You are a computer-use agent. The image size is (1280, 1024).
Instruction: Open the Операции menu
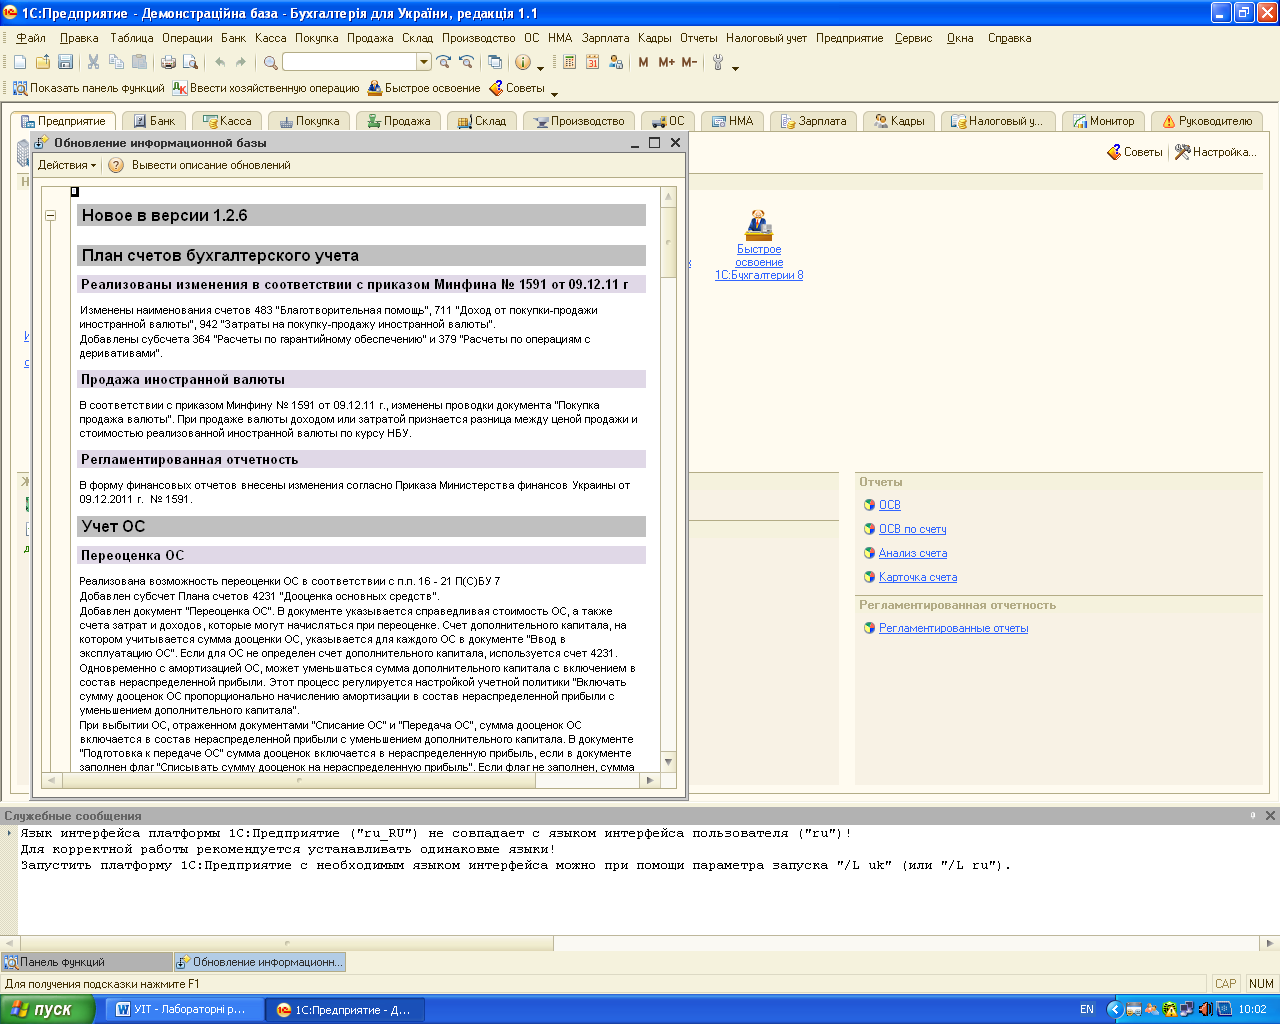tap(187, 38)
